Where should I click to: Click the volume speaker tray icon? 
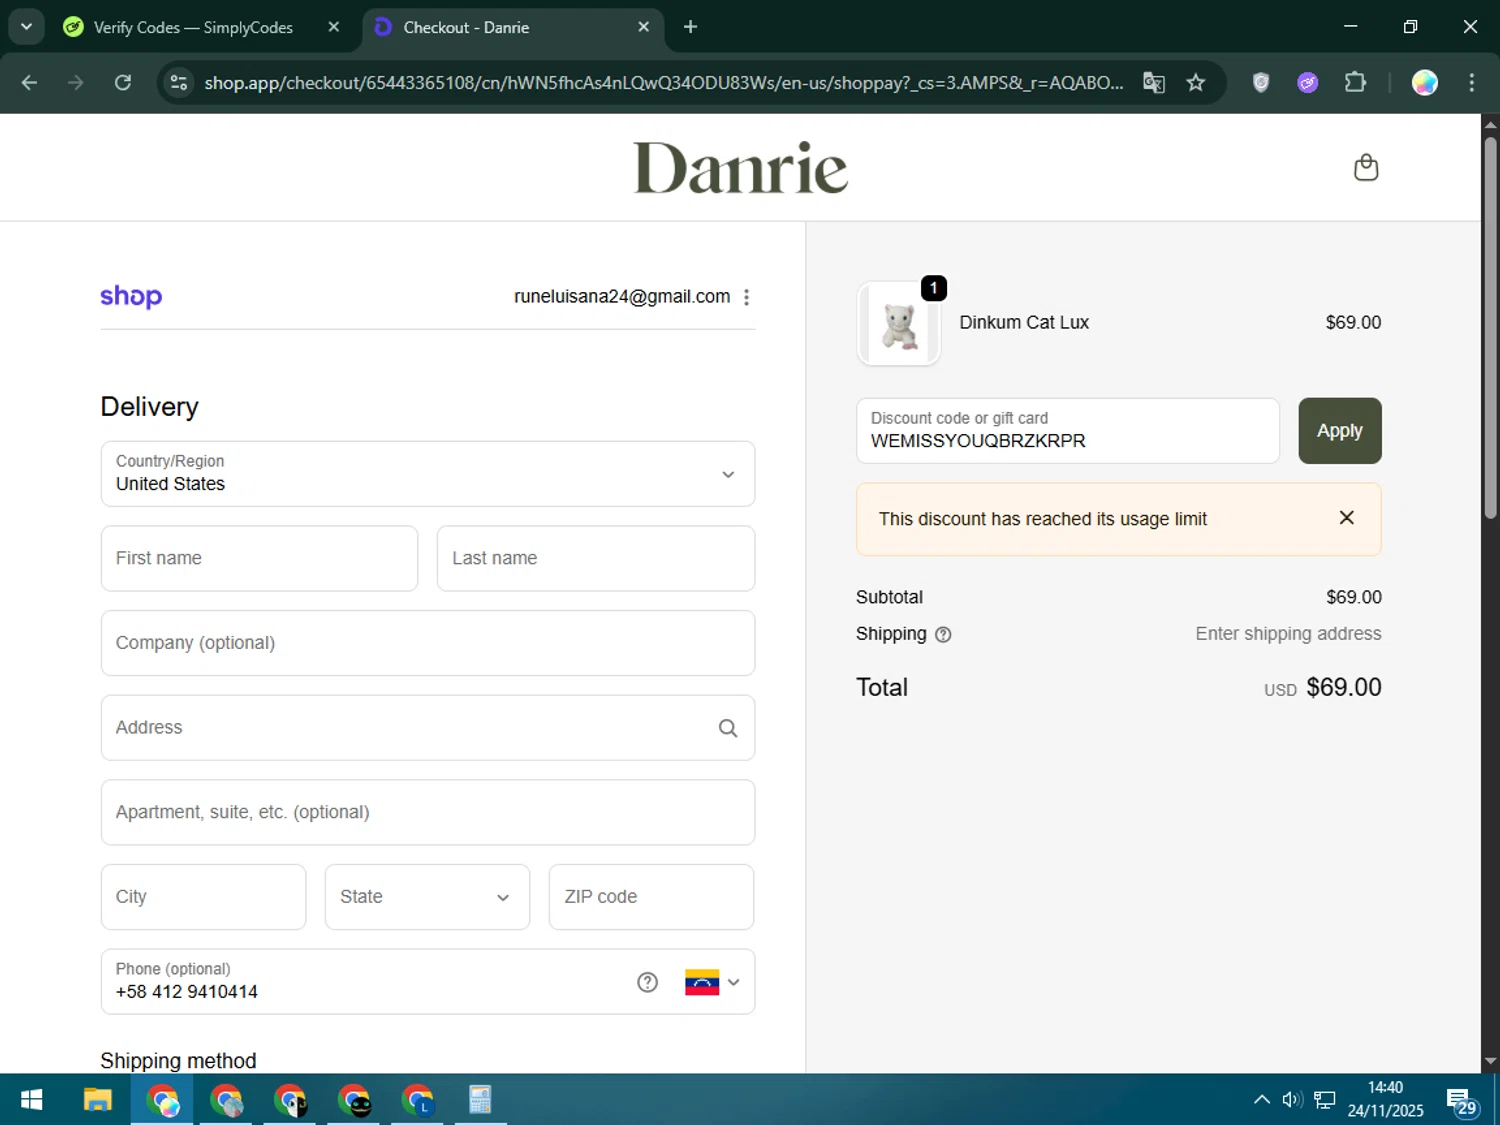click(x=1292, y=1100)
